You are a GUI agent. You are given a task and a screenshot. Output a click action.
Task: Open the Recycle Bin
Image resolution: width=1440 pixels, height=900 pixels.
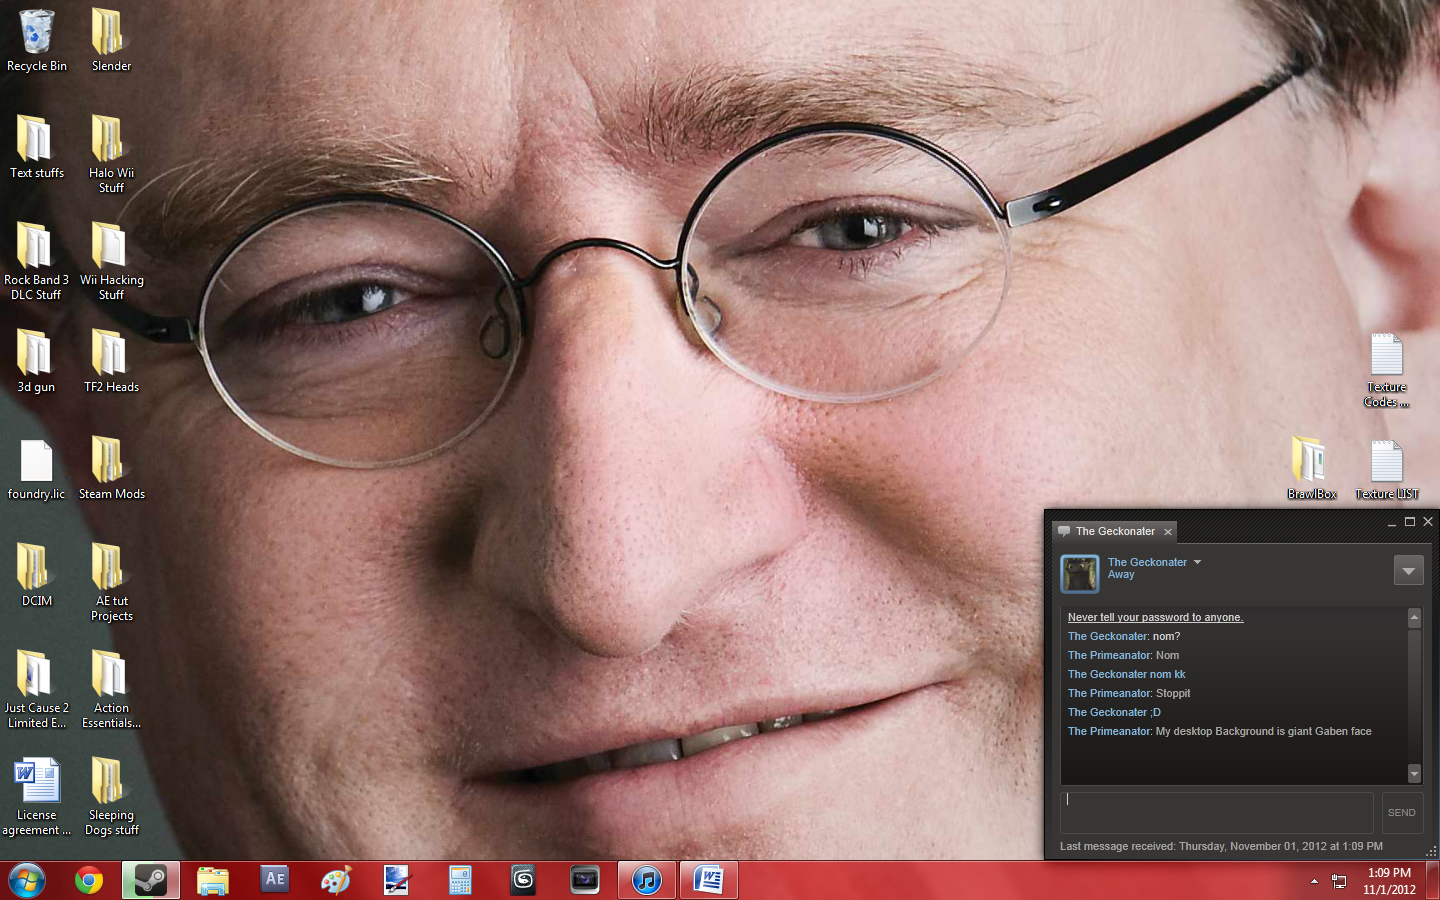(36, 35)
